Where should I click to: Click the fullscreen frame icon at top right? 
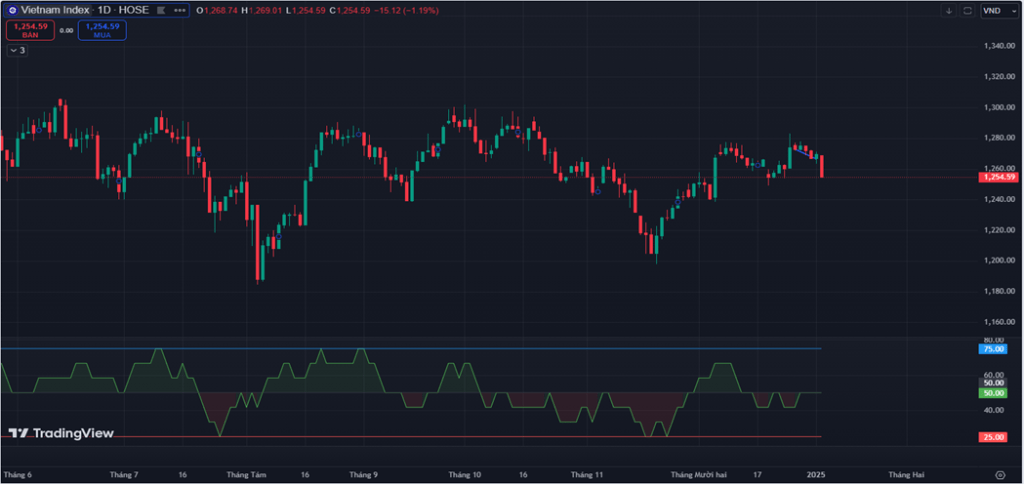967,10
